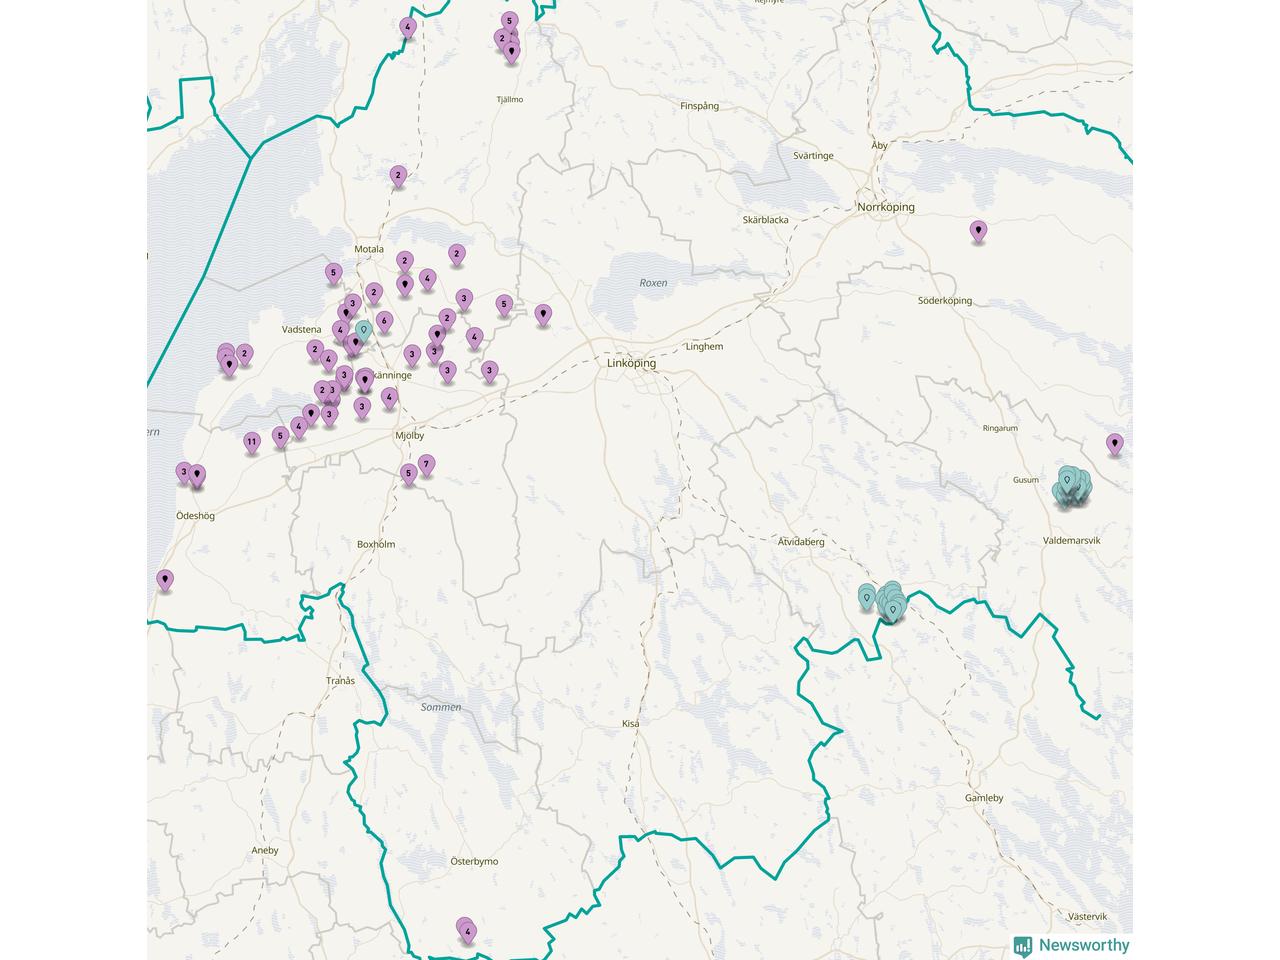The image size is (1280, 960).
Task: Click the Österbymo place label
Action: 474,861
